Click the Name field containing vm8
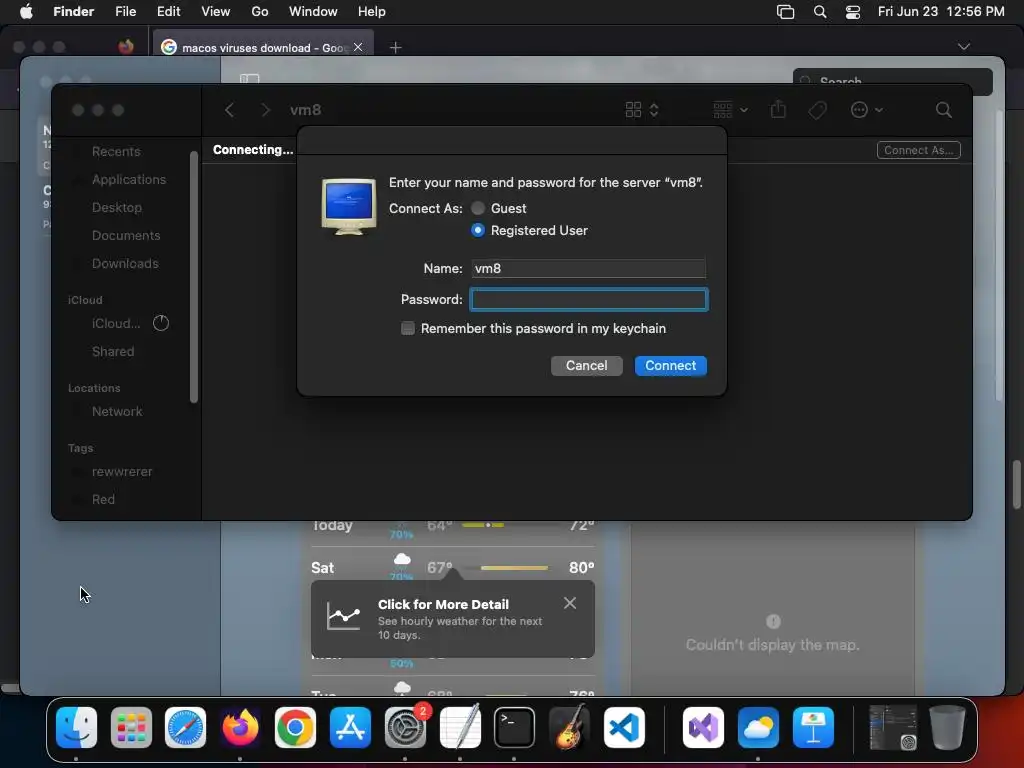This screenshot has width=1024, height=768. [588, 268]
